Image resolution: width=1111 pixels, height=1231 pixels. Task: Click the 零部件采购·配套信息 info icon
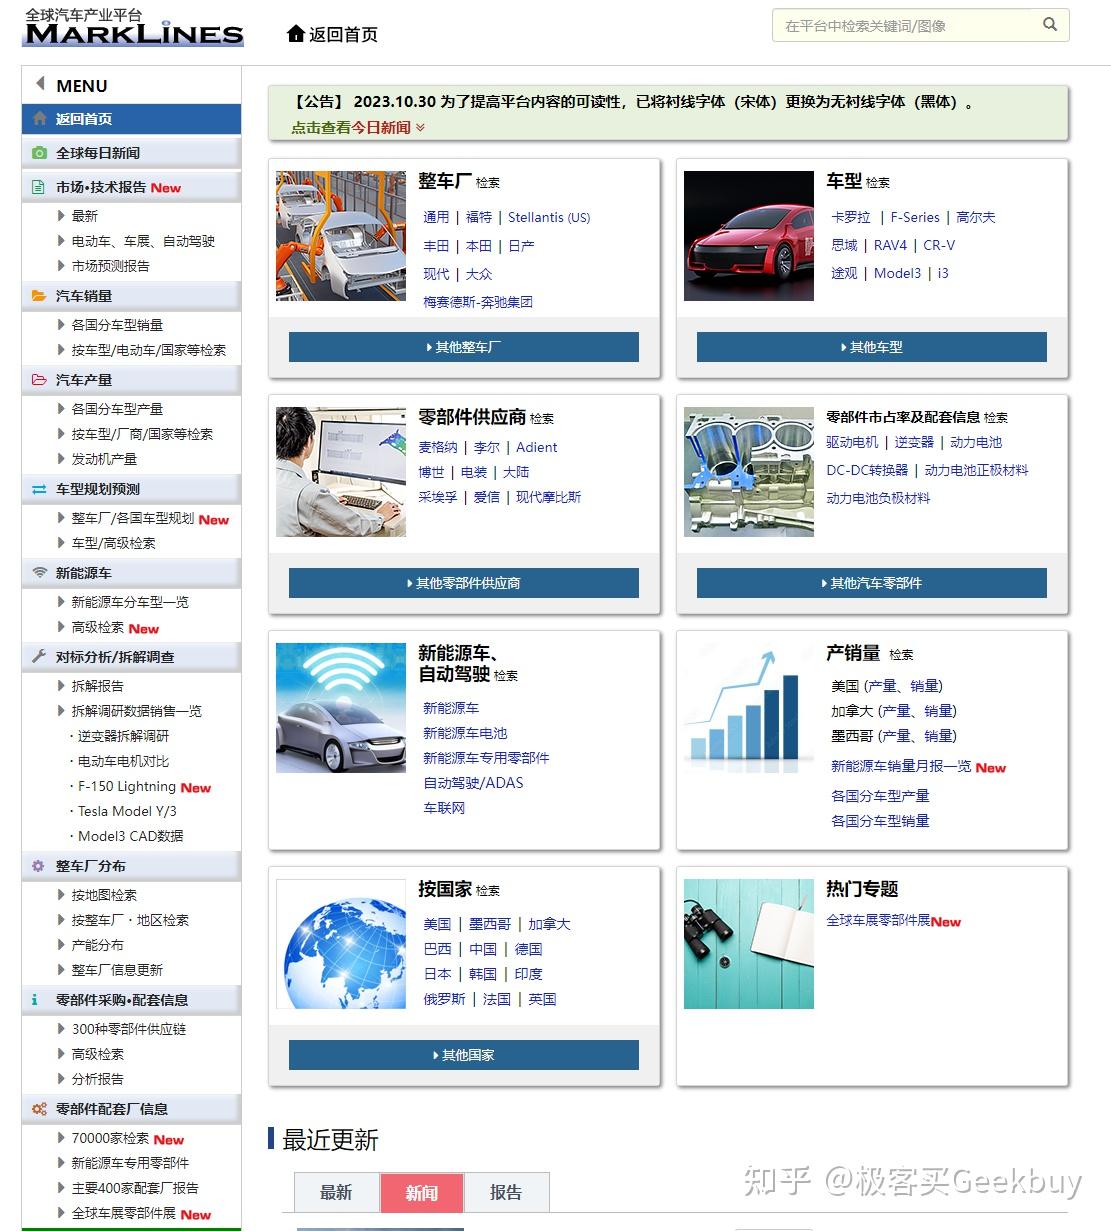click(36, 999)
